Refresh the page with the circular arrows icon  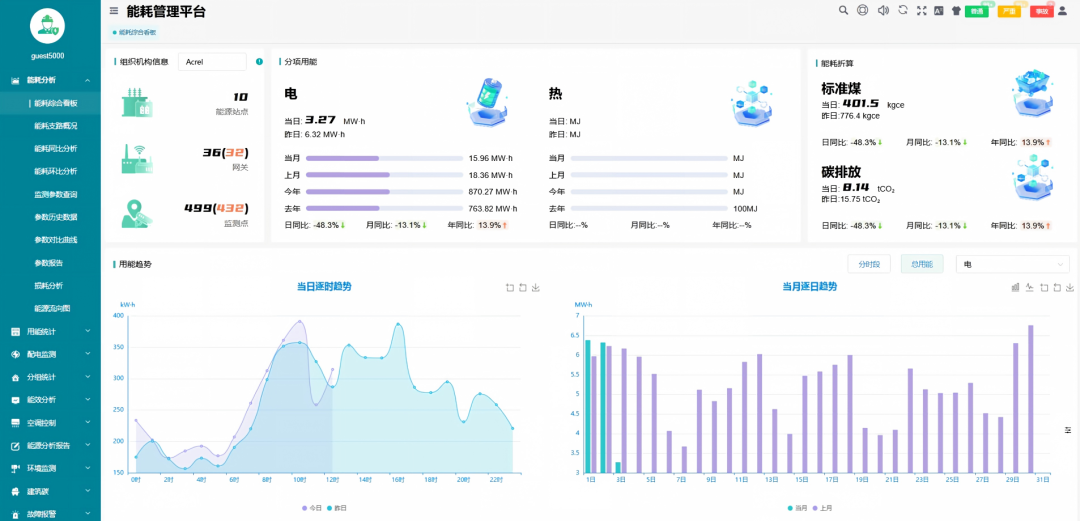pyautogui.click(x=903, y=10)
